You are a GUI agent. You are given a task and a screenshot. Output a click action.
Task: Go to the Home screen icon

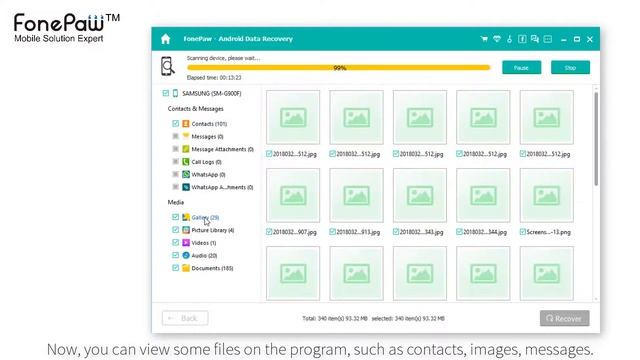[x=165, y=39]
